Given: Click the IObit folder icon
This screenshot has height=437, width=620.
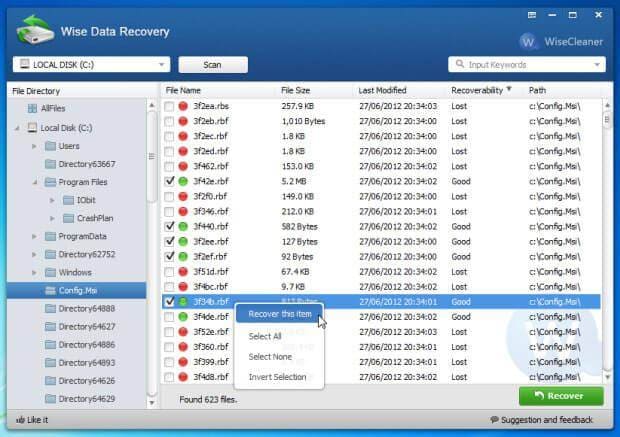Looking at the screenshot, I should coord(68,200).
